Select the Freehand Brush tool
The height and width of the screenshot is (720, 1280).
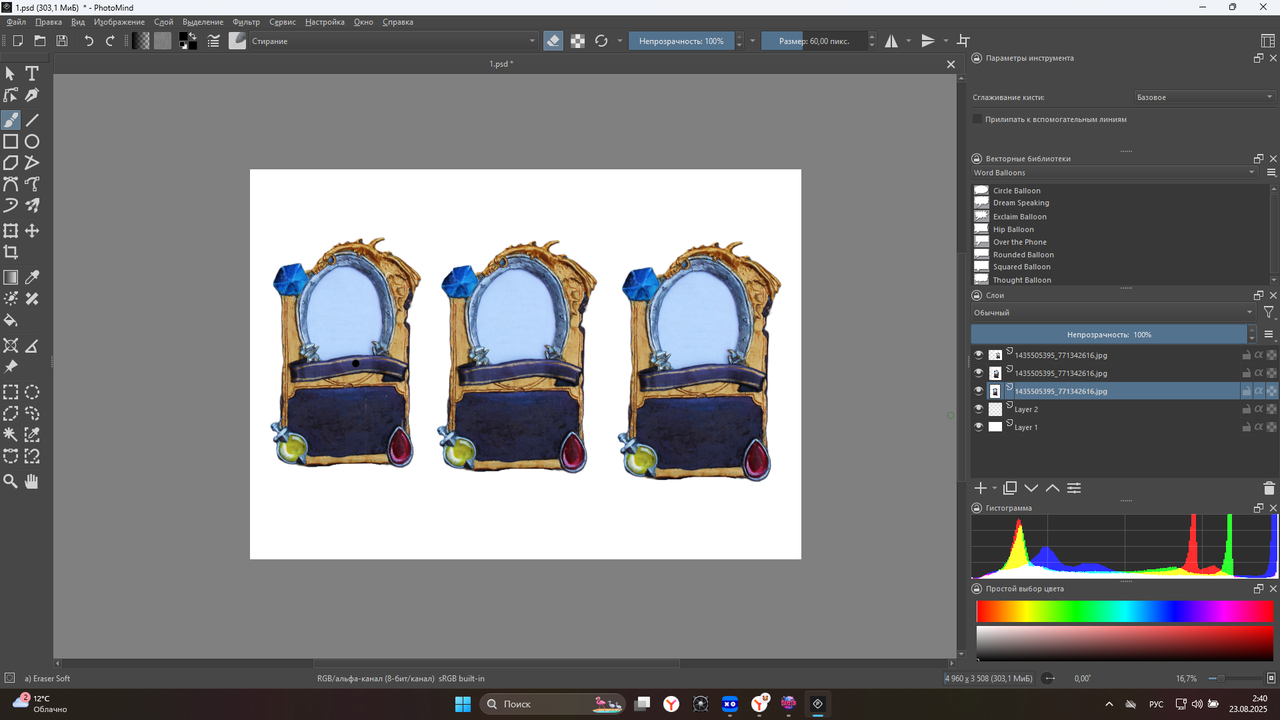pyautogui.click(x=11, y=120)
